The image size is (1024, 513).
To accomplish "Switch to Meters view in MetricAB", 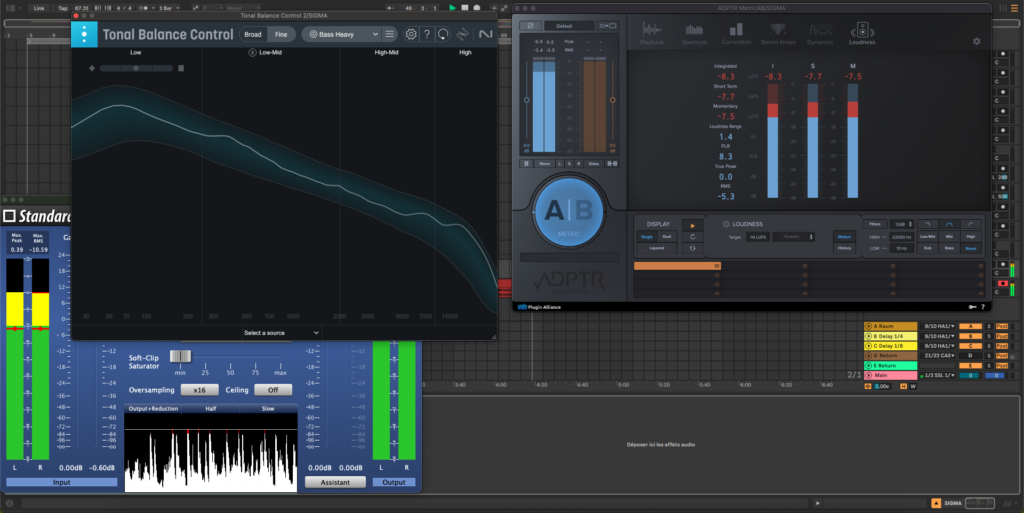I will pyautogui.click(x=844, y=237).
